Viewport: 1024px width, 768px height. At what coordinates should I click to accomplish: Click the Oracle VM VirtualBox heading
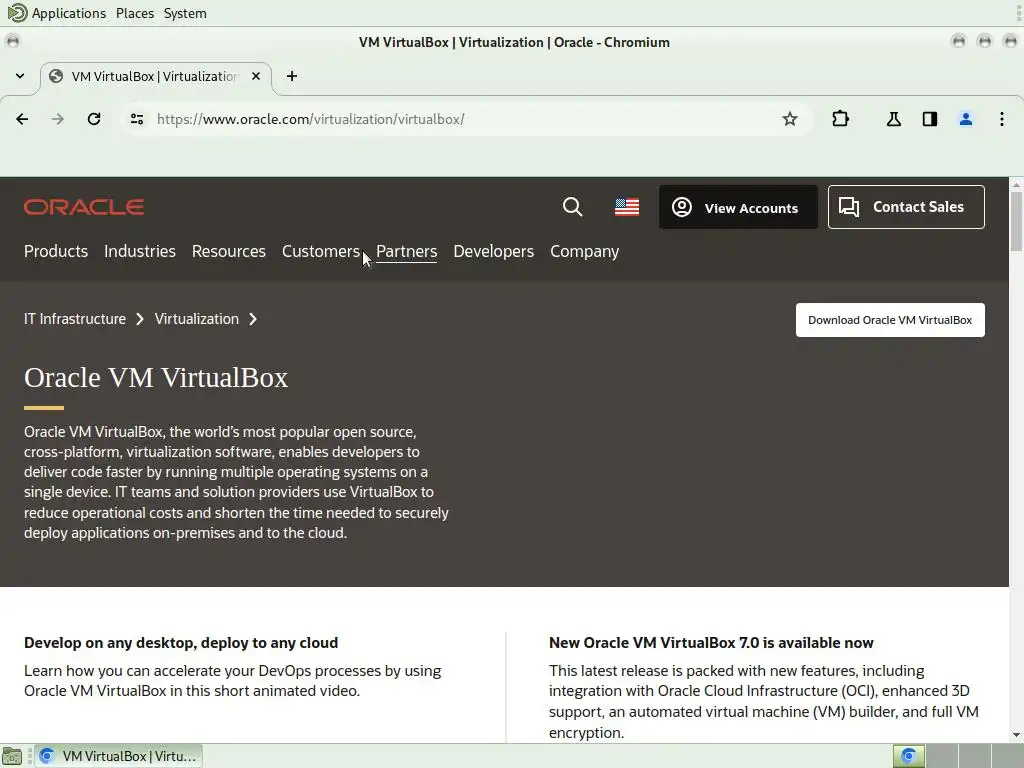[156, 377]
